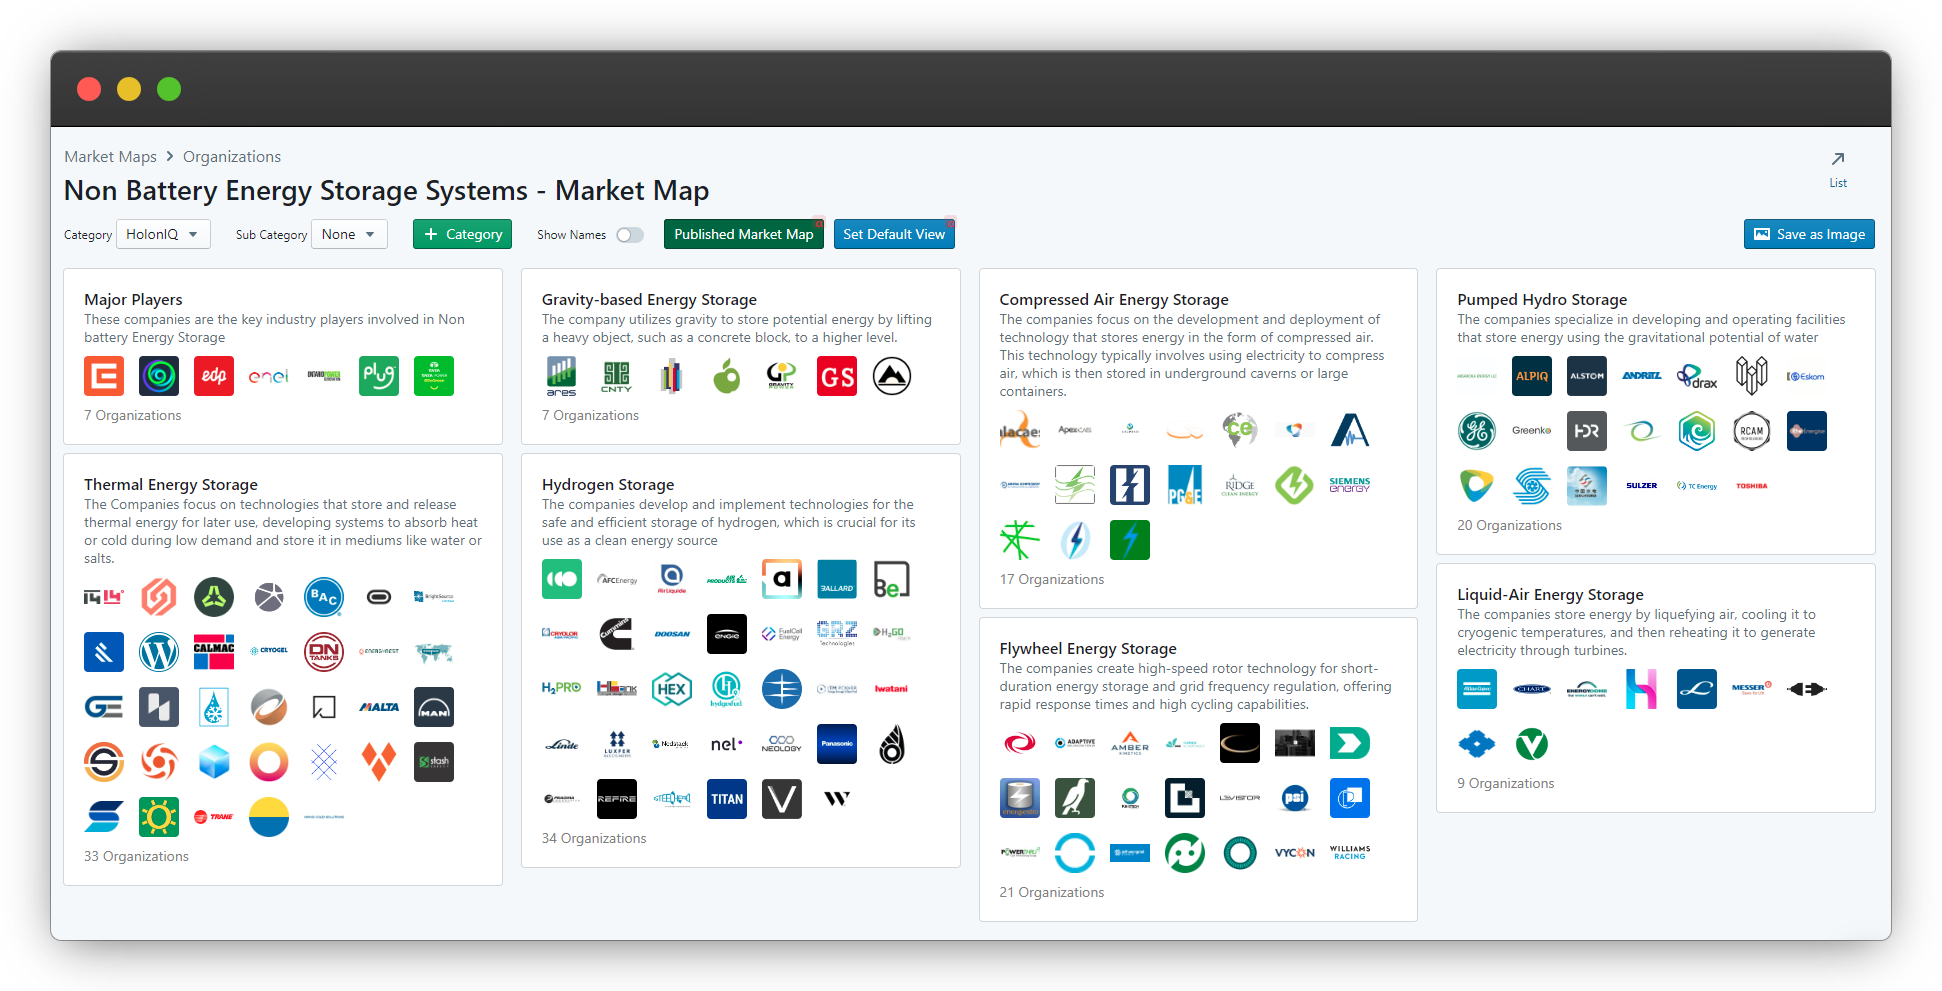Click the Flywheel Energy Storage heading
Screen dimensions: 1942x991
pyautogui.click(x=1088, y=649)
